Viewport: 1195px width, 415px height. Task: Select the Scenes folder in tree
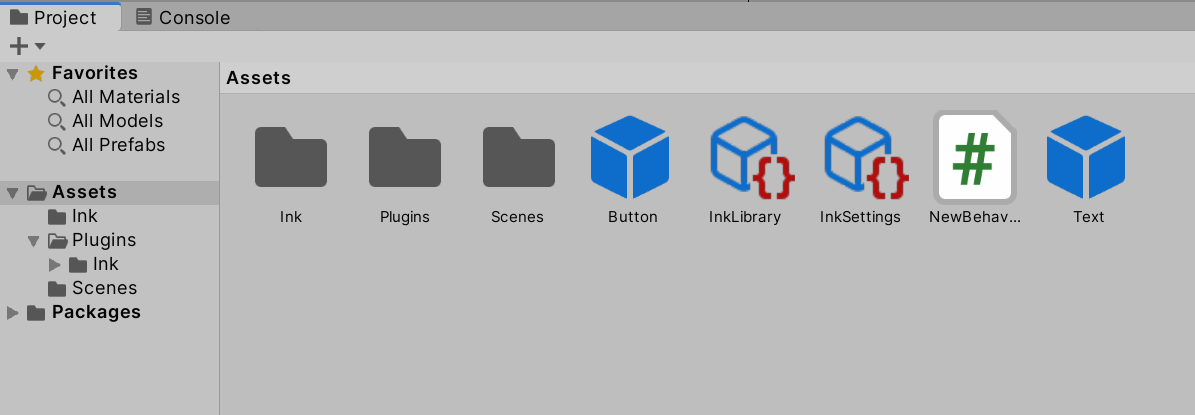(x=104, y=288)
